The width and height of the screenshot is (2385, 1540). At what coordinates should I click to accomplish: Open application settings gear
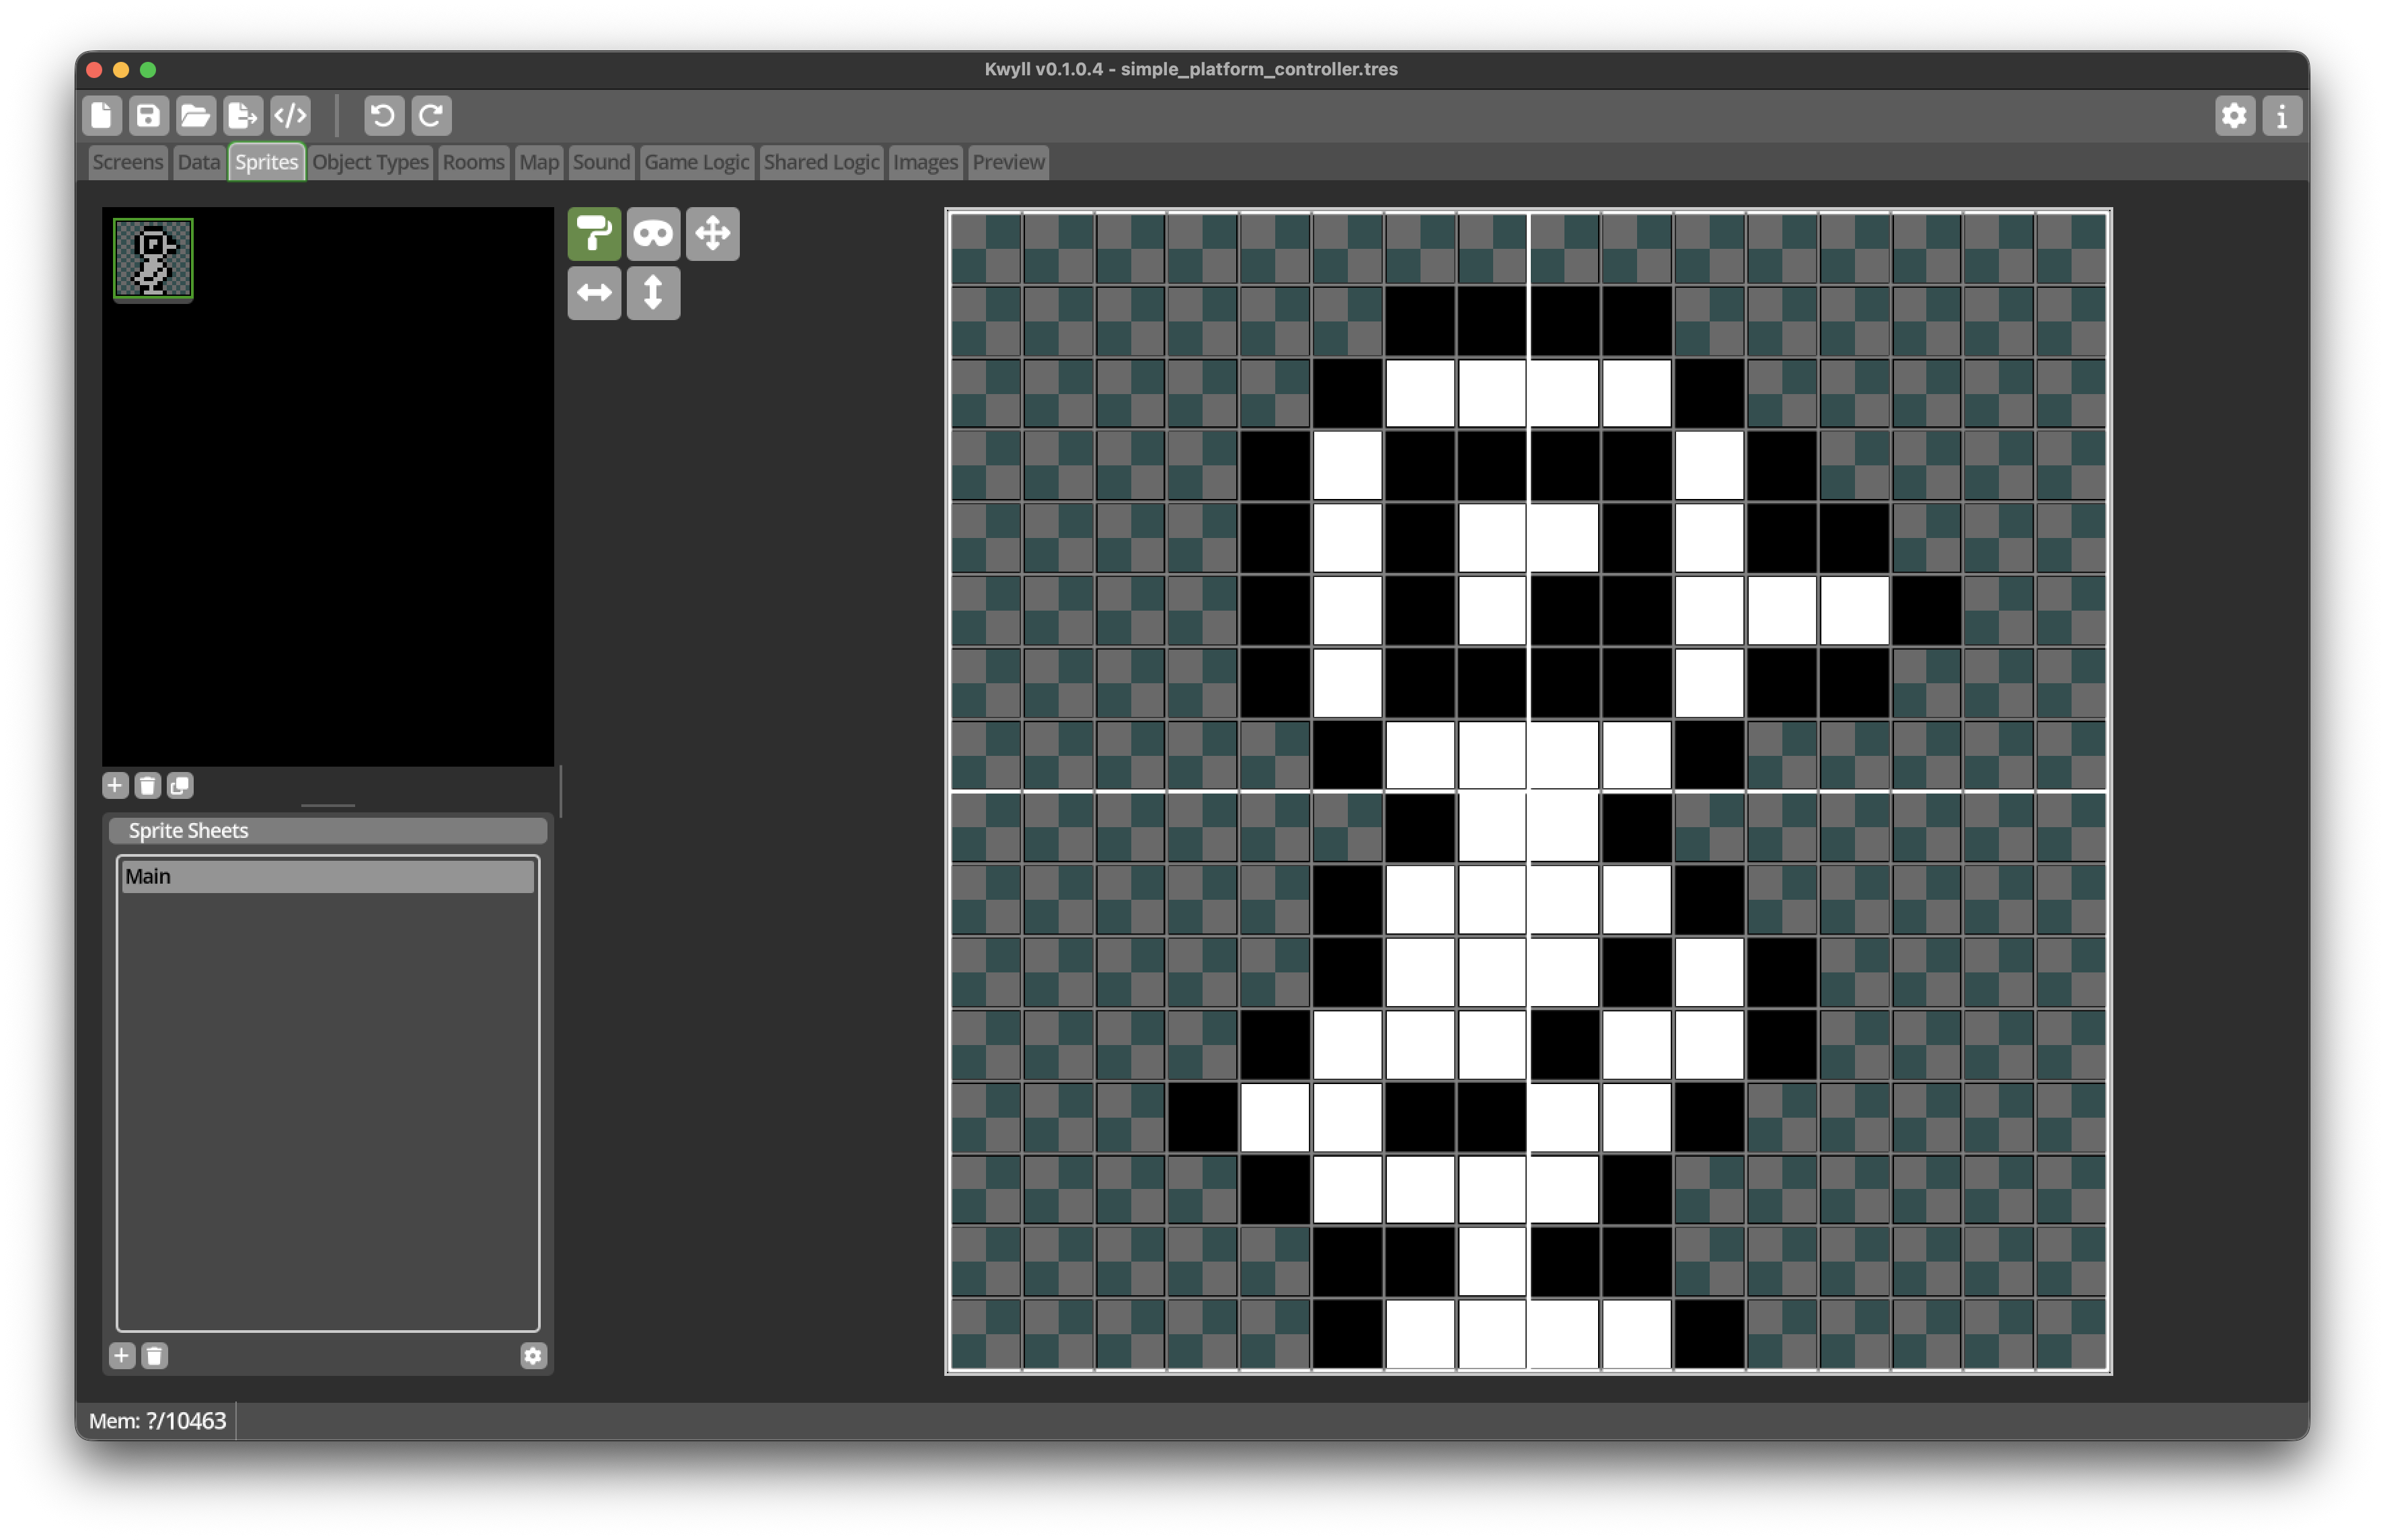(x=2234, y=116)
